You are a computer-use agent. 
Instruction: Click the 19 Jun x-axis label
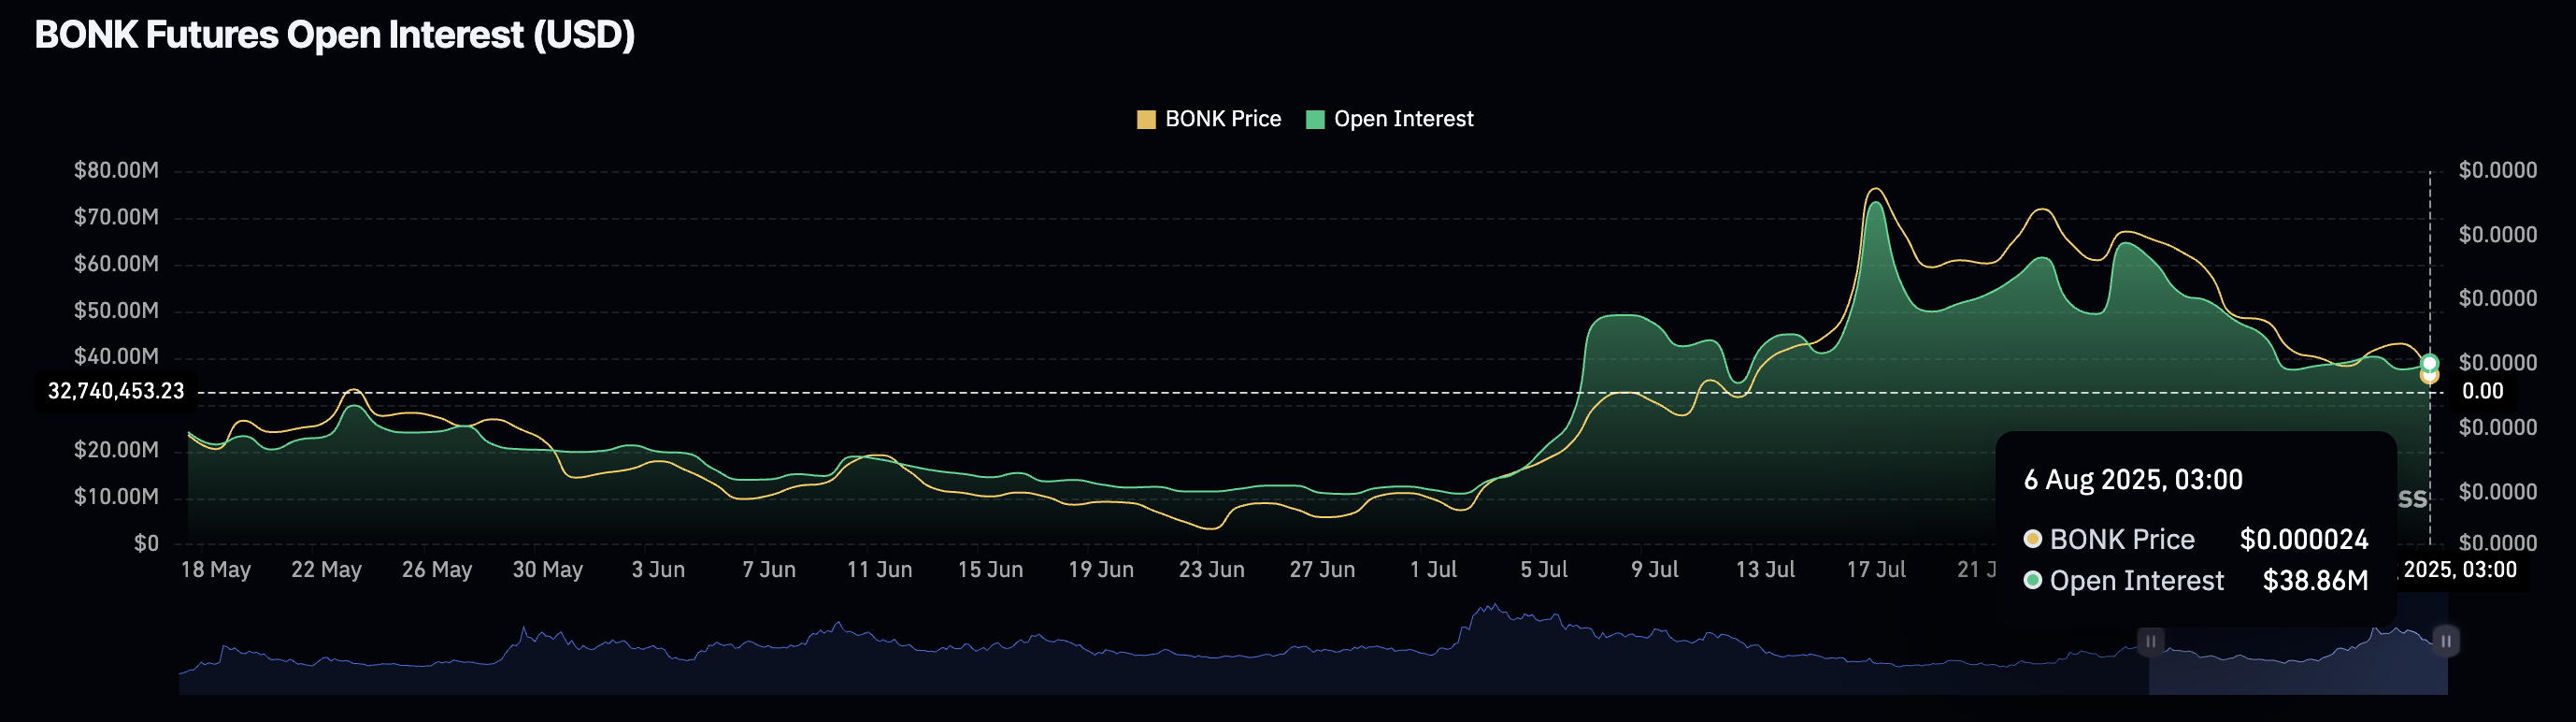click(x=1101, y=570)
